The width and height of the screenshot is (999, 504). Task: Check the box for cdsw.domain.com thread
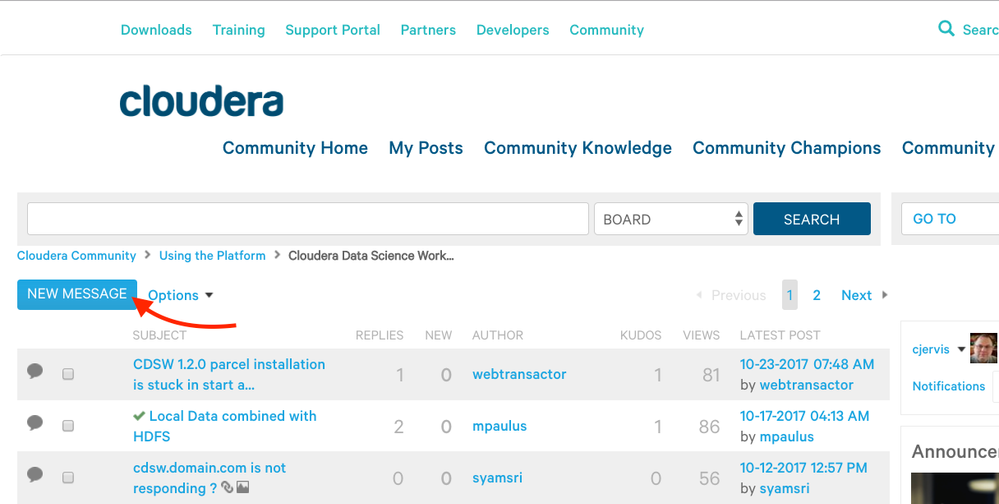point(68,478)
